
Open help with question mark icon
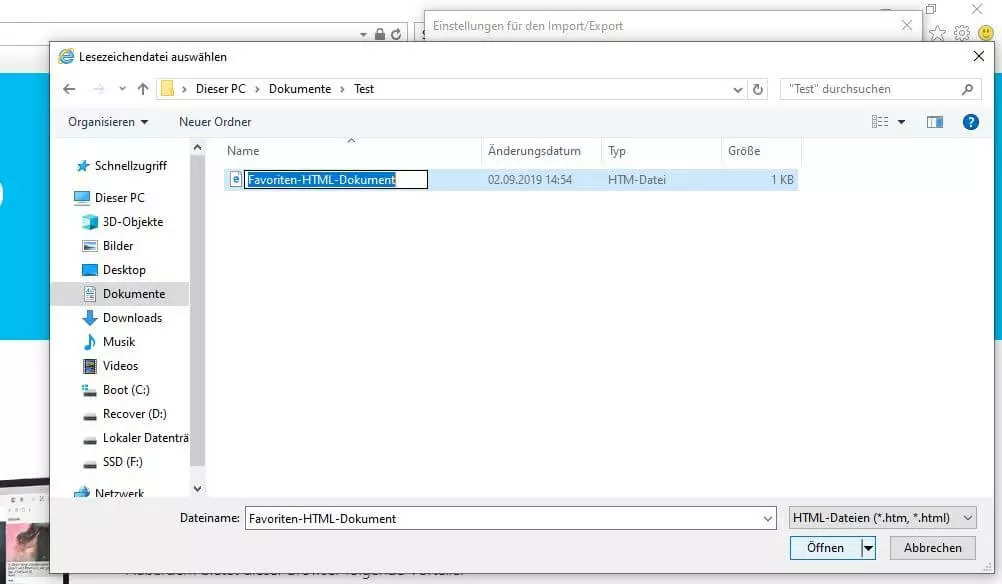(x=970, y=121)
